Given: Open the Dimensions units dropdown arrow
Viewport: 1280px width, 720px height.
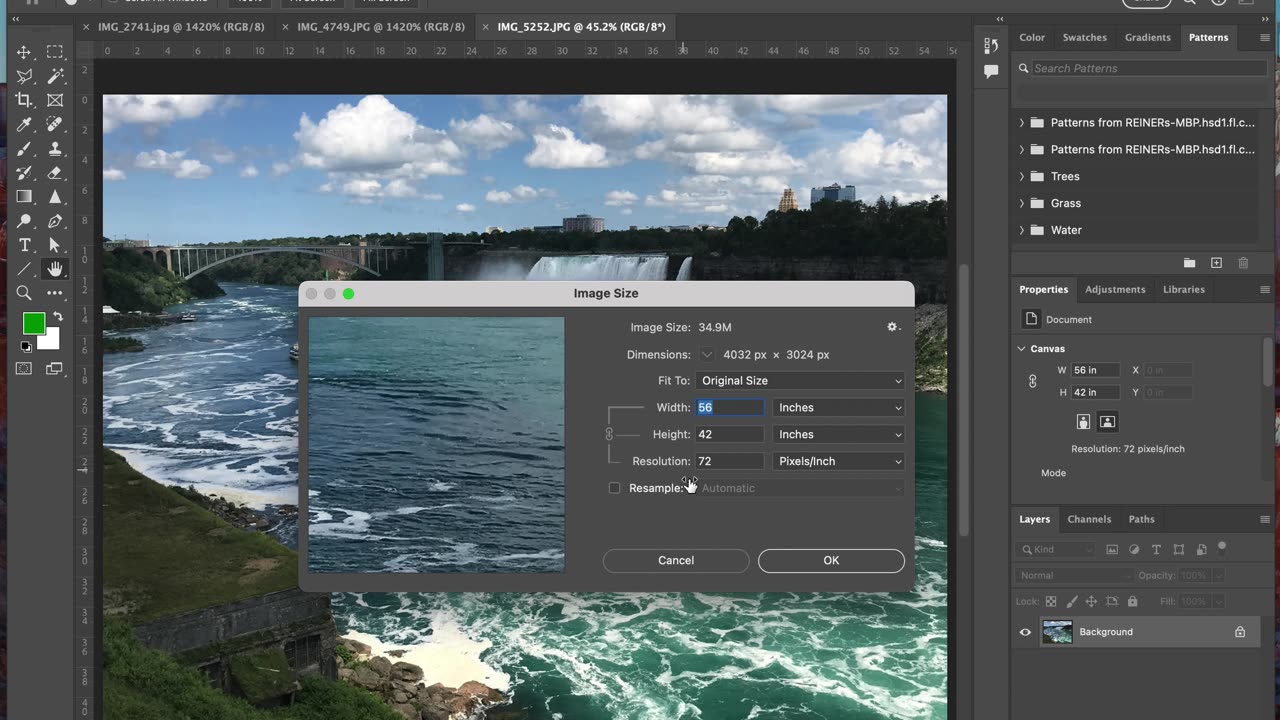Looking at the screenshot, I should pyautogui.click(x=707, y=354).
